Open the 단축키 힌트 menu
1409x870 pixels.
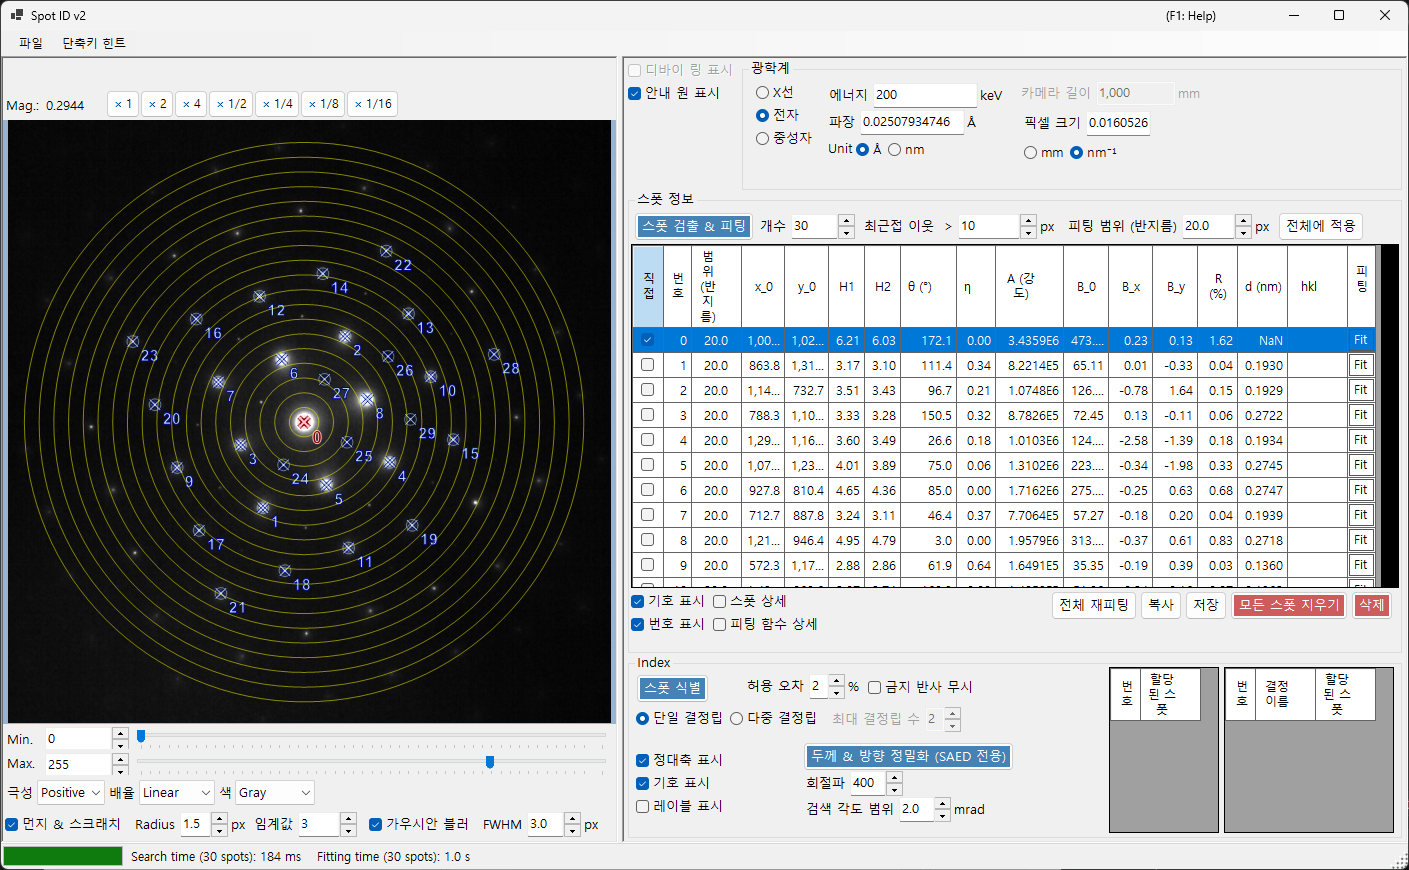coord(94,43)
